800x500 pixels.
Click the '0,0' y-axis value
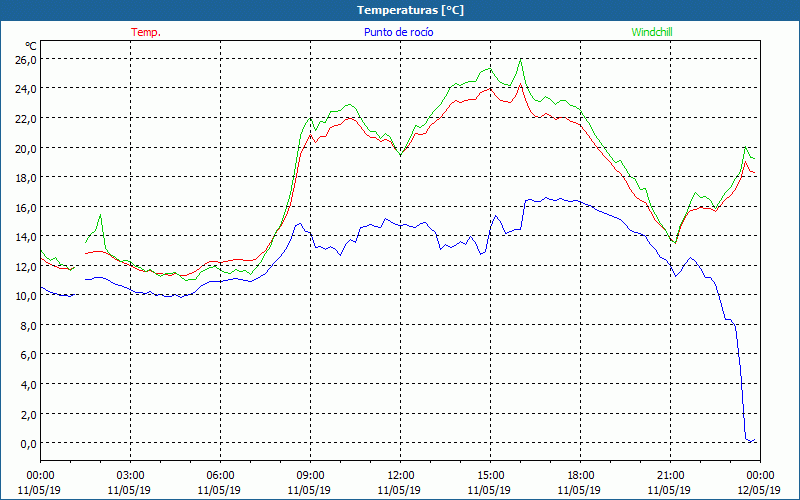pyautogui.click(x=30, y=443)
